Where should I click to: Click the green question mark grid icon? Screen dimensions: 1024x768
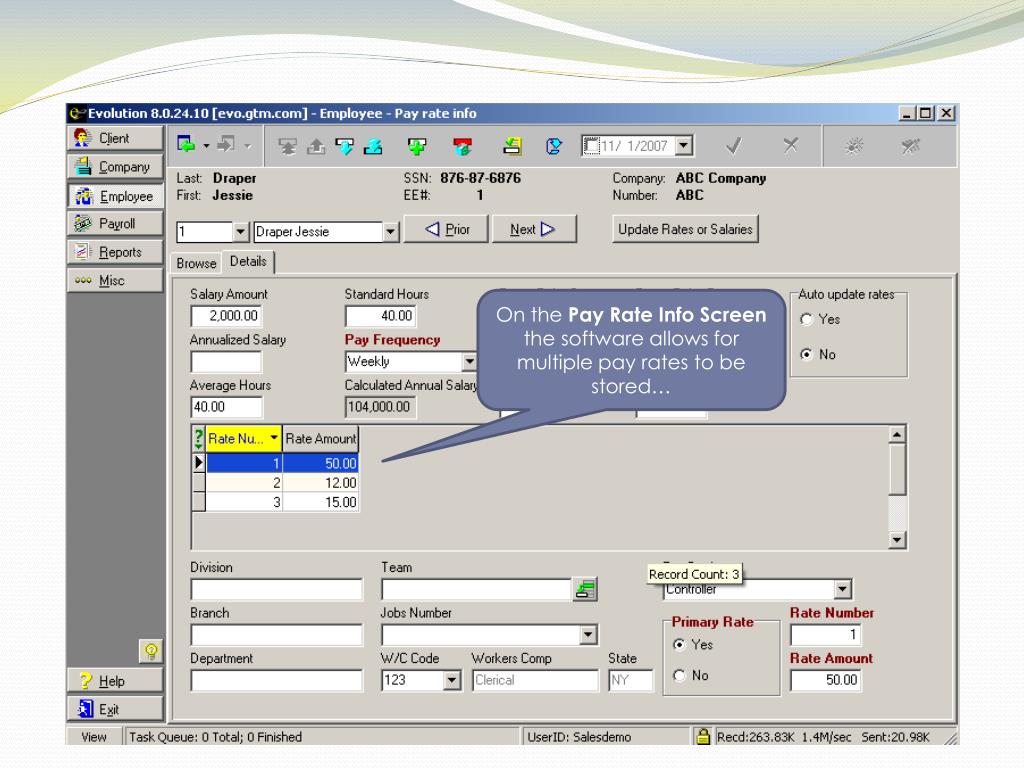point(199,438)
